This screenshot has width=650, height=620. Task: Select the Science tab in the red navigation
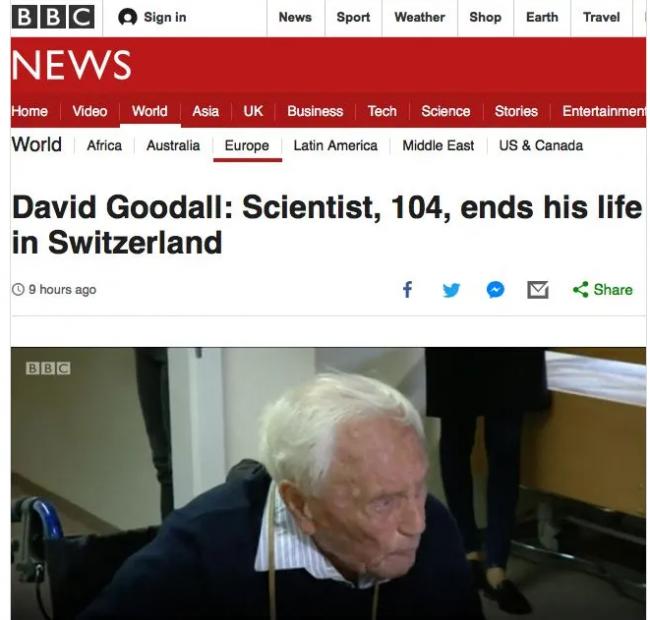pyautogui.click(x=446, y=111)
